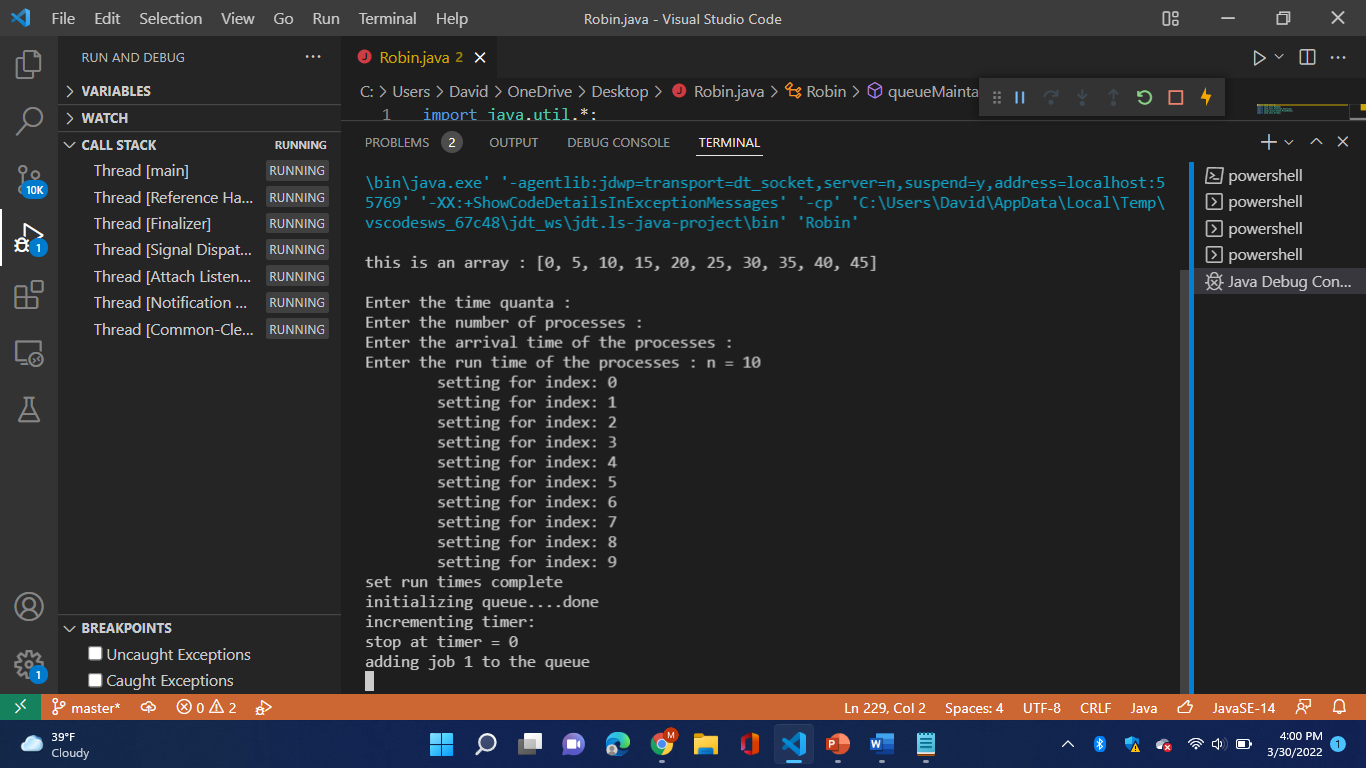Open the Manage gear icon
Viewport: 1366px width, 768px height.
click(29, 665)
